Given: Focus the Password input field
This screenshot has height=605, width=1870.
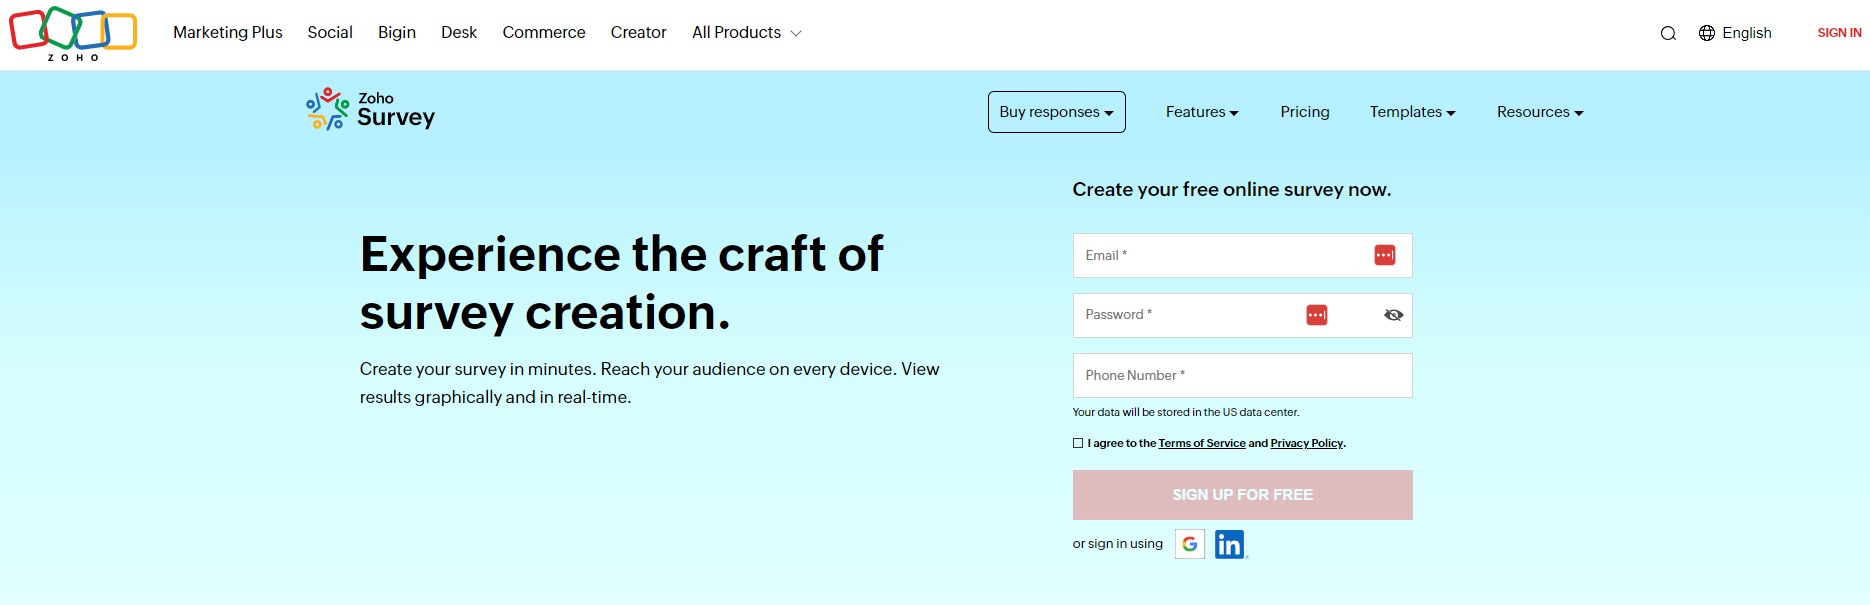Looking at the screenshot, I should coord(1243,316).
